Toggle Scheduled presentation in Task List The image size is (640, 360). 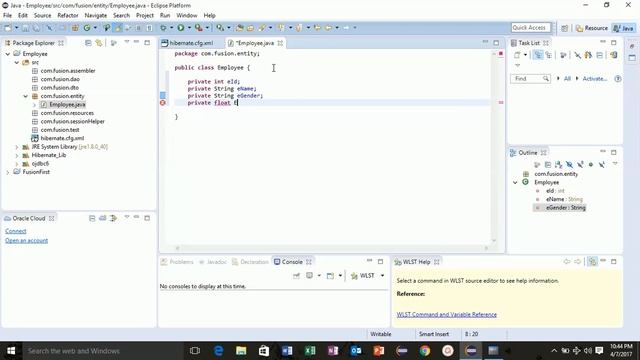coord(549,55)
